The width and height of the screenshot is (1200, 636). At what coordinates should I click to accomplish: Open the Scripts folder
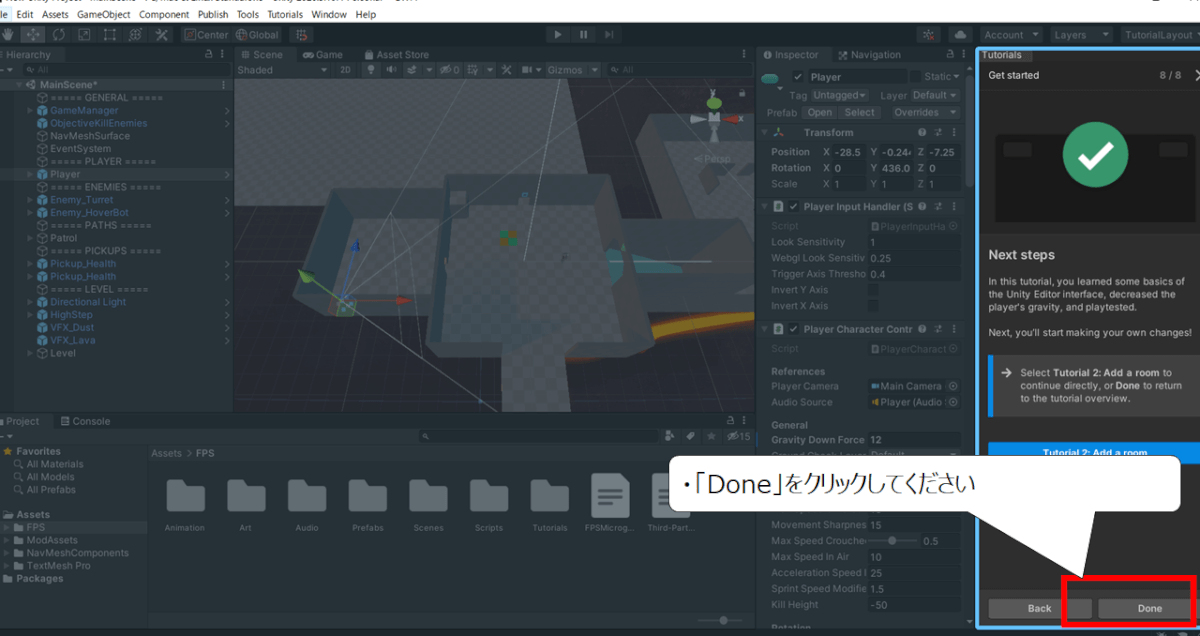pyautogui.click(x=489, y=505)
